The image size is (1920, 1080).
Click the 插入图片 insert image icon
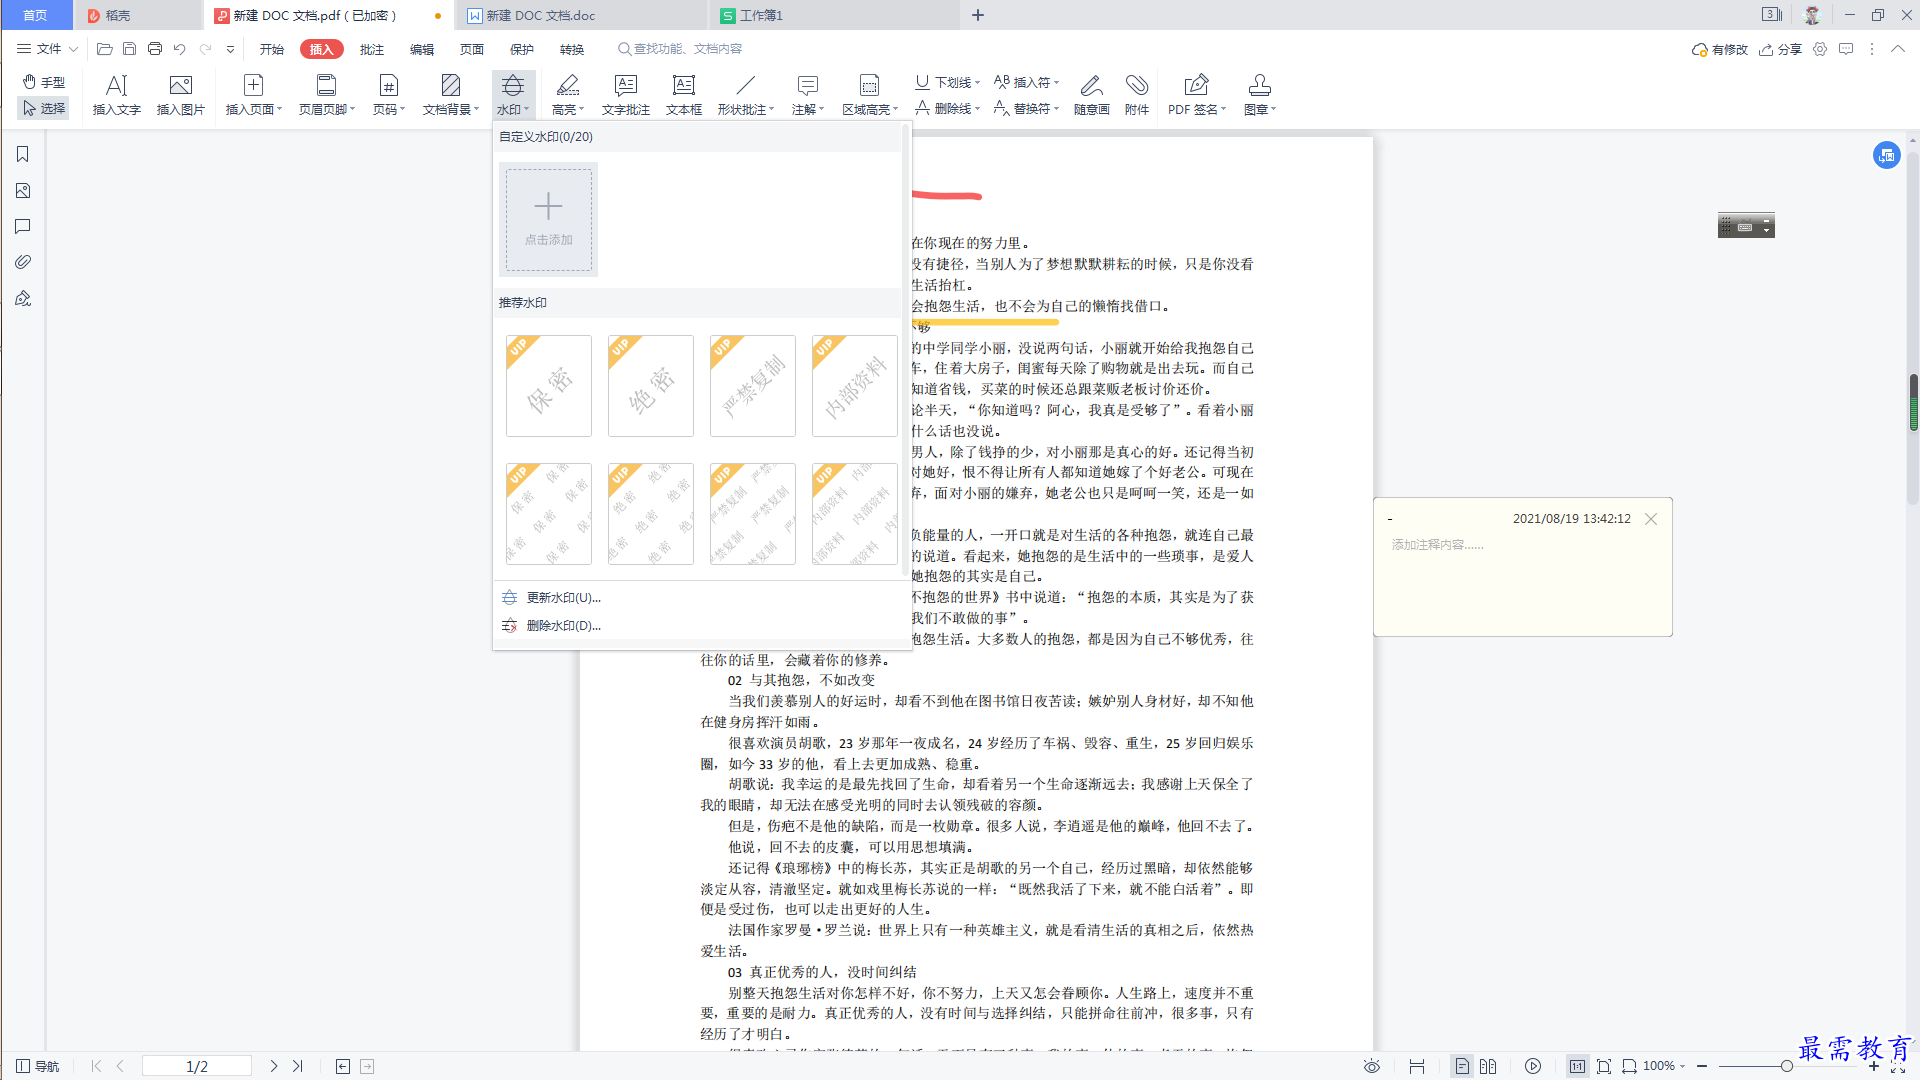tap(181, 95)
